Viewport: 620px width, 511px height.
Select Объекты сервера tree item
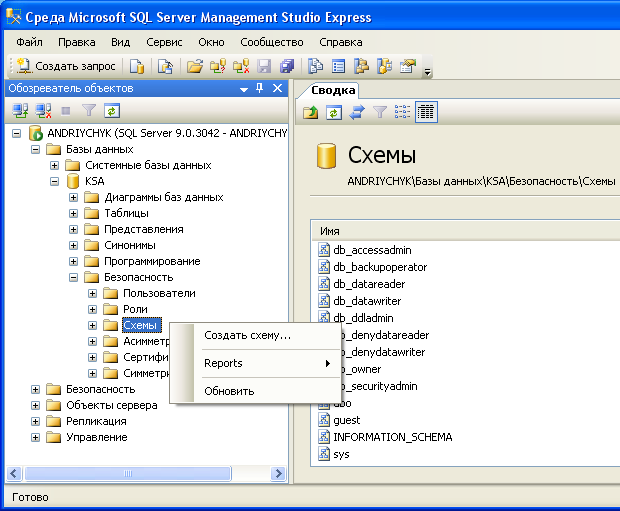point(112,405)
